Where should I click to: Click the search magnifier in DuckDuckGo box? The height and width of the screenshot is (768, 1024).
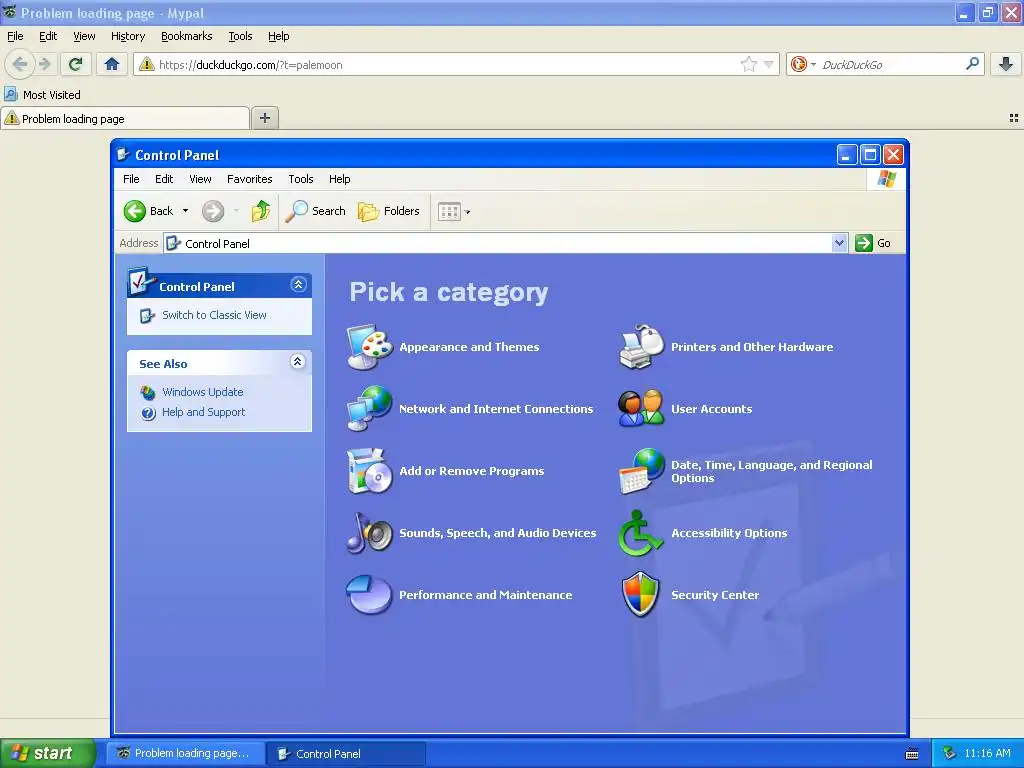pyautogui.click(x=972, y=64)
